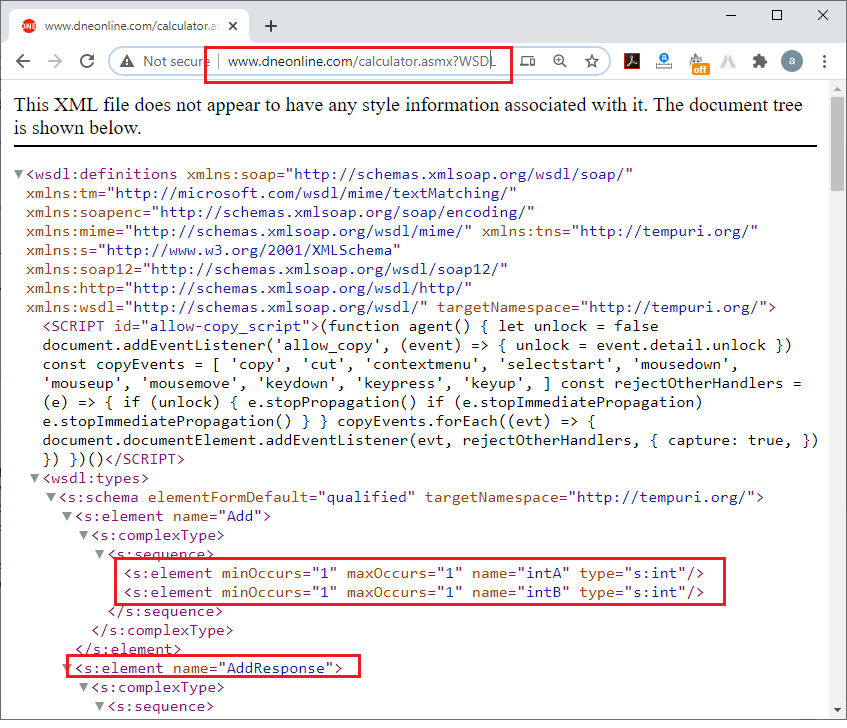The image size is (847, 728).
Task: Collapse the wsdl:definitions node
Action: click(x=18, y=174)
